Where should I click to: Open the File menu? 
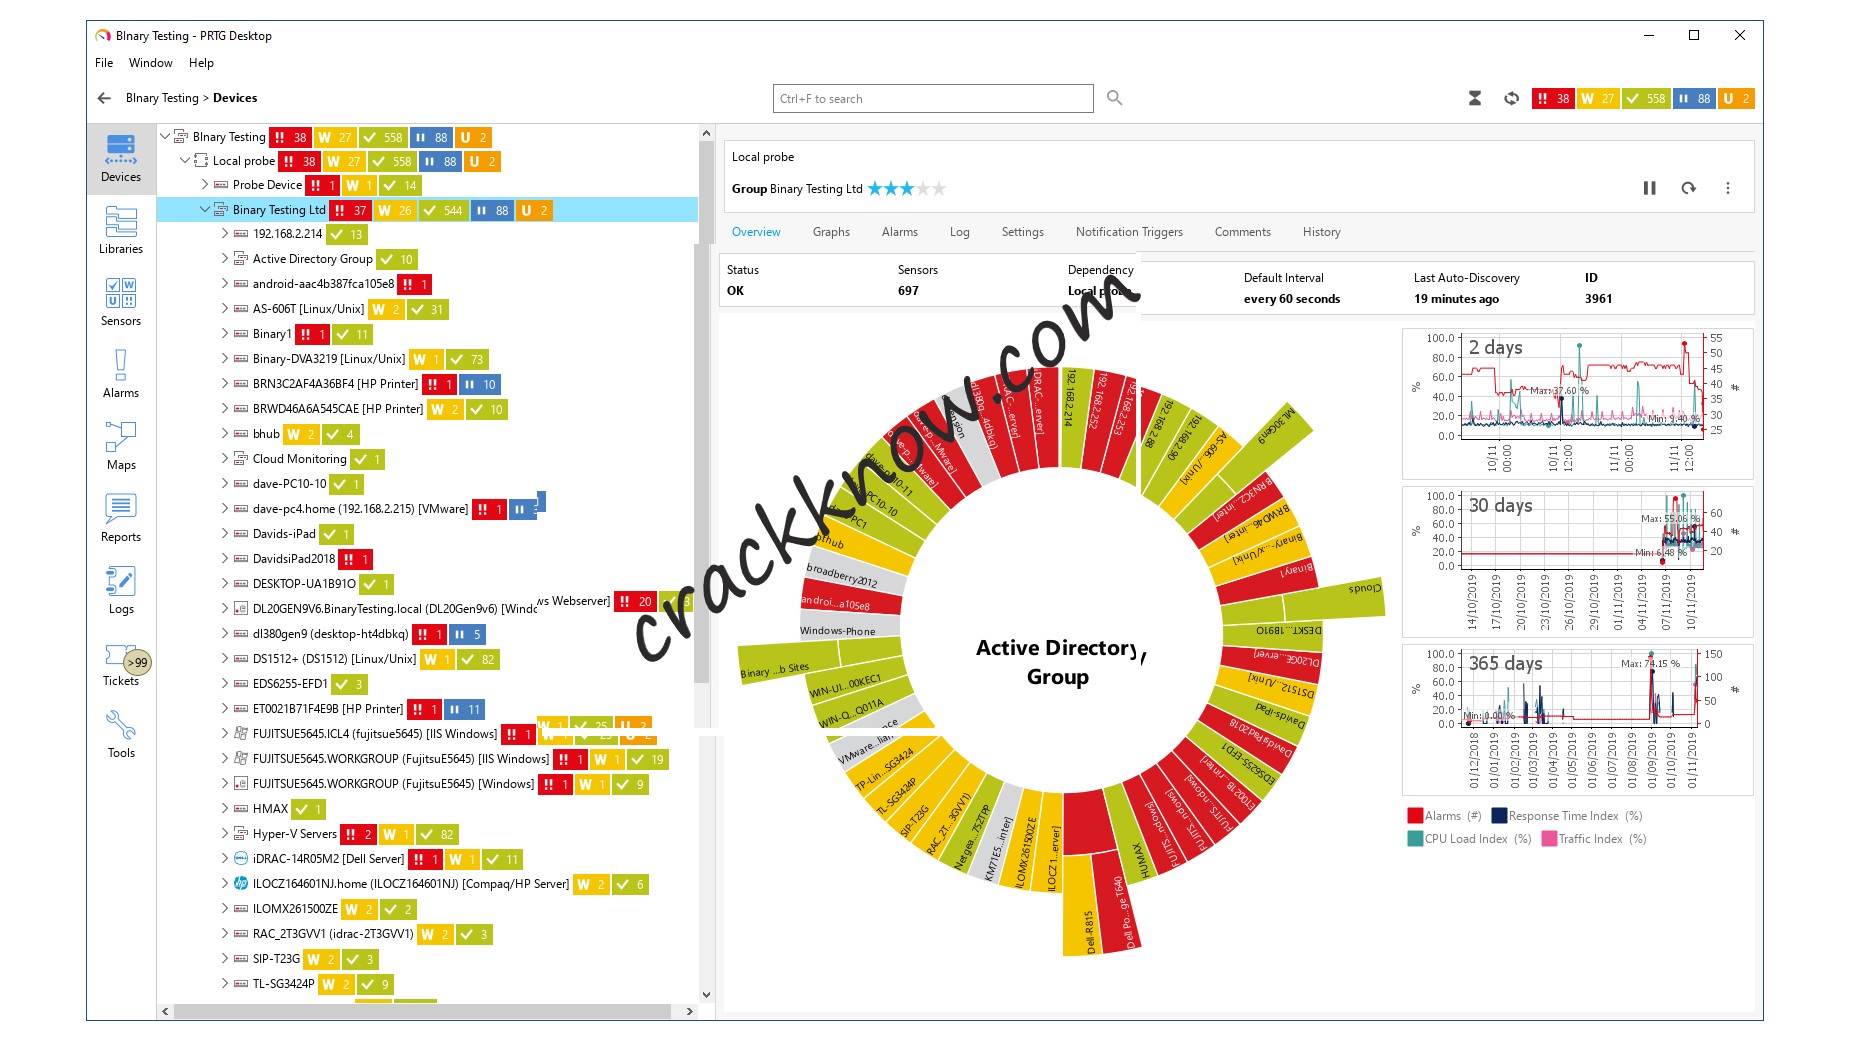click(104, 62)
